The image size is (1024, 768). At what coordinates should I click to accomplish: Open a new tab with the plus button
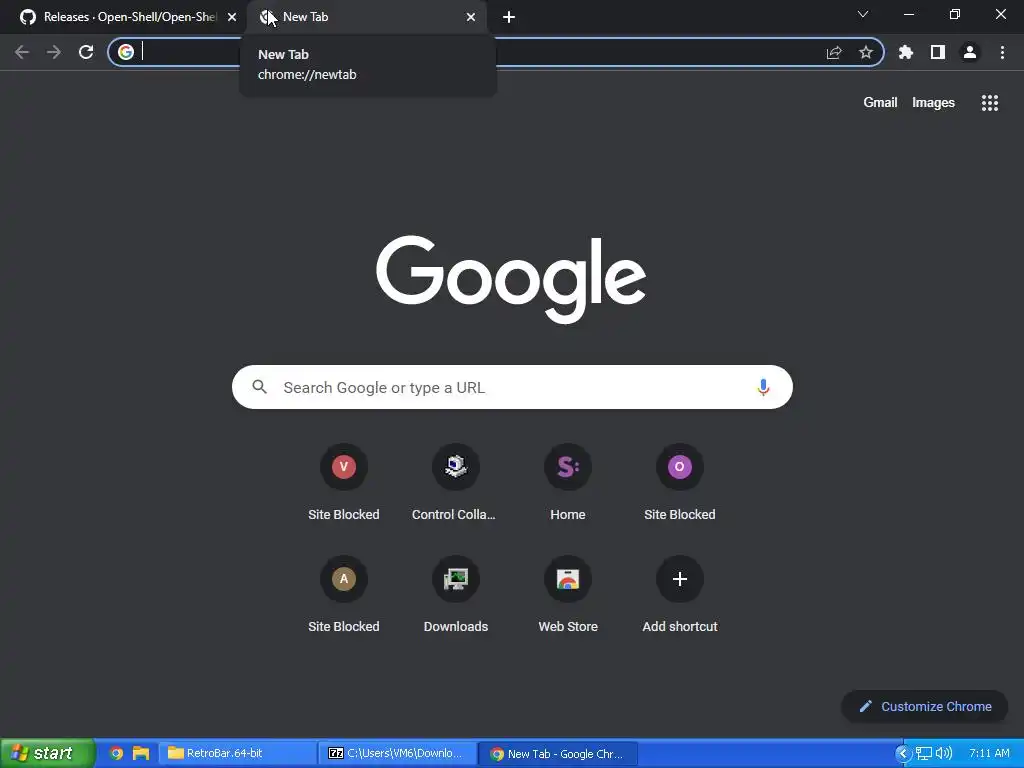[509, 17]
